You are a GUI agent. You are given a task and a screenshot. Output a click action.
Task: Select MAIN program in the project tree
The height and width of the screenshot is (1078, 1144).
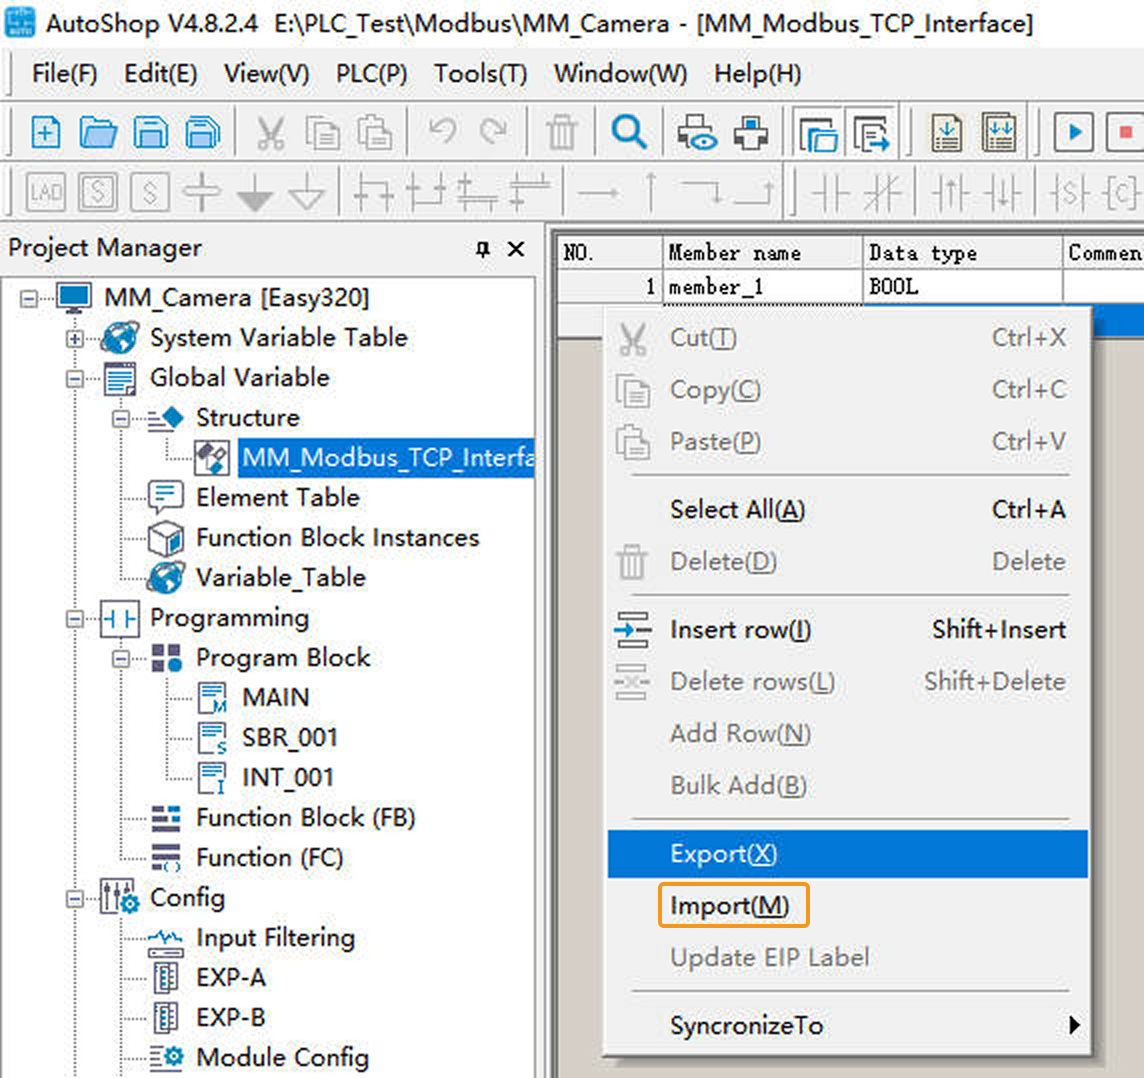pyautogui.click(x=275, y=698)
